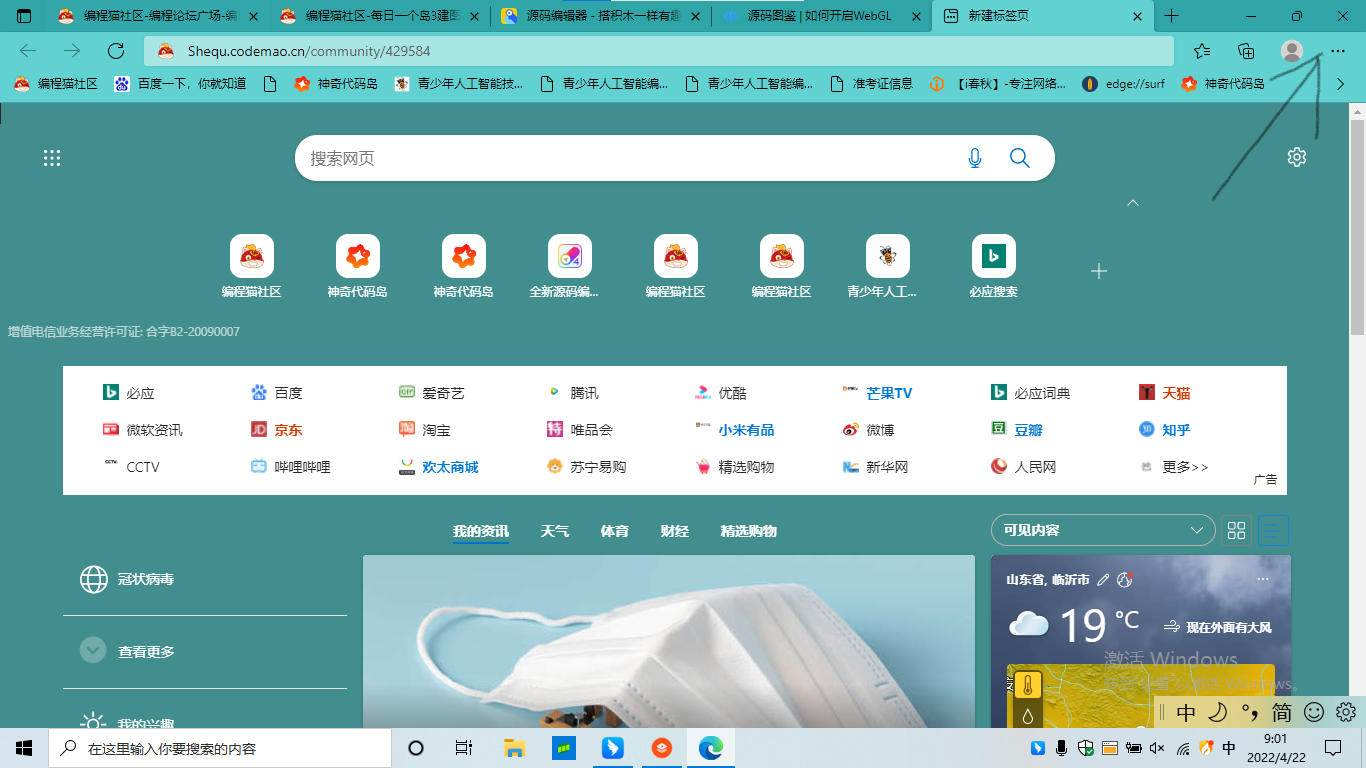
Task: Collapse the quick links section chevron
Action: coord(1133,203)
